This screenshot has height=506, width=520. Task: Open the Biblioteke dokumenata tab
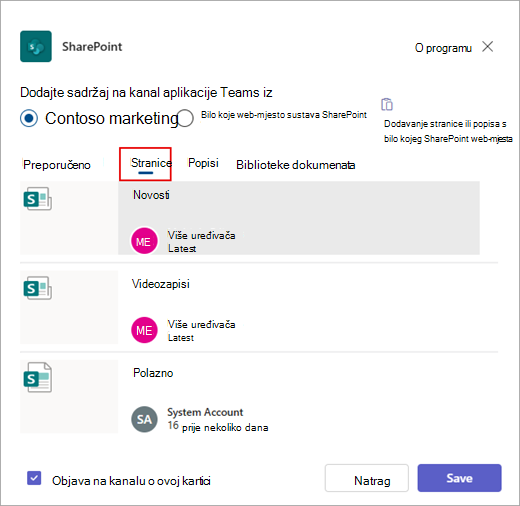click(295, 165)
